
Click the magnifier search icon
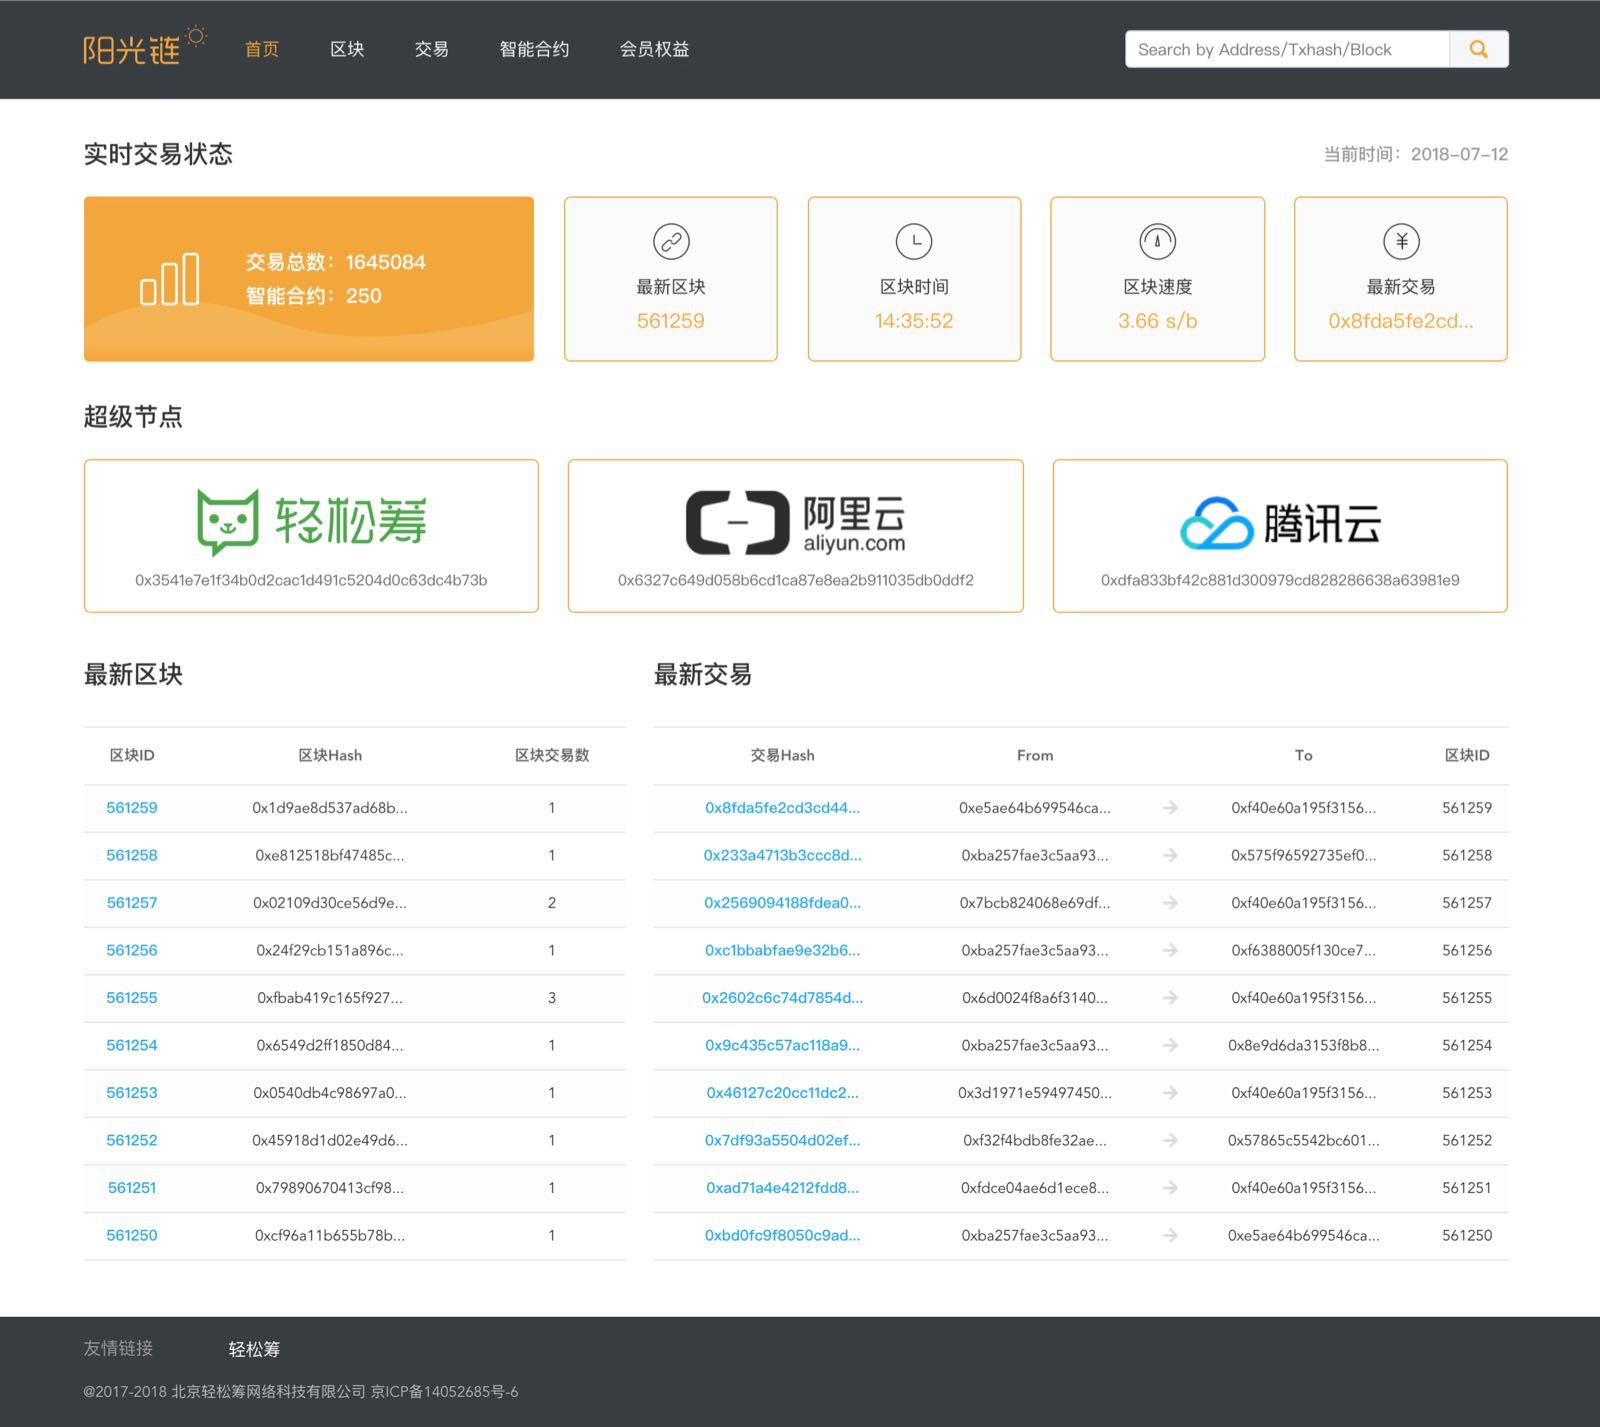click(x=1478, y=48)
